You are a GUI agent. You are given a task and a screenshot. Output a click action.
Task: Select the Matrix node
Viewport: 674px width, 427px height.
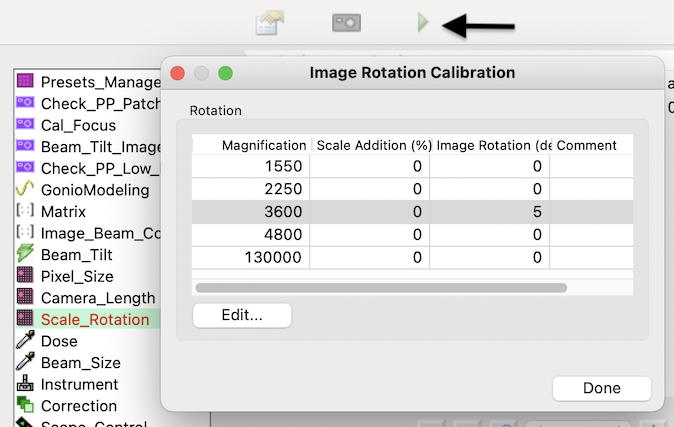tap(63, 211)
